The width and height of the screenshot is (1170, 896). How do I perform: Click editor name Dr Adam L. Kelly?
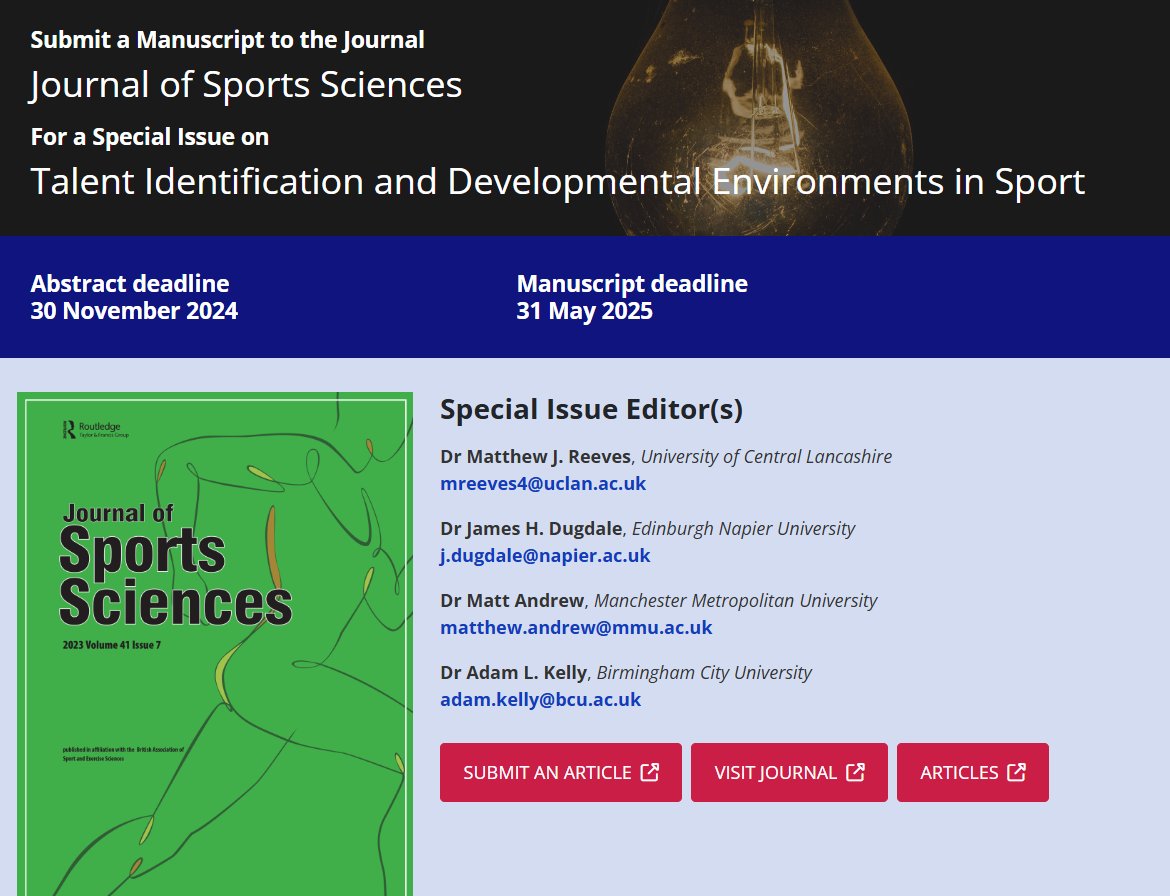[x=513, y=672]
